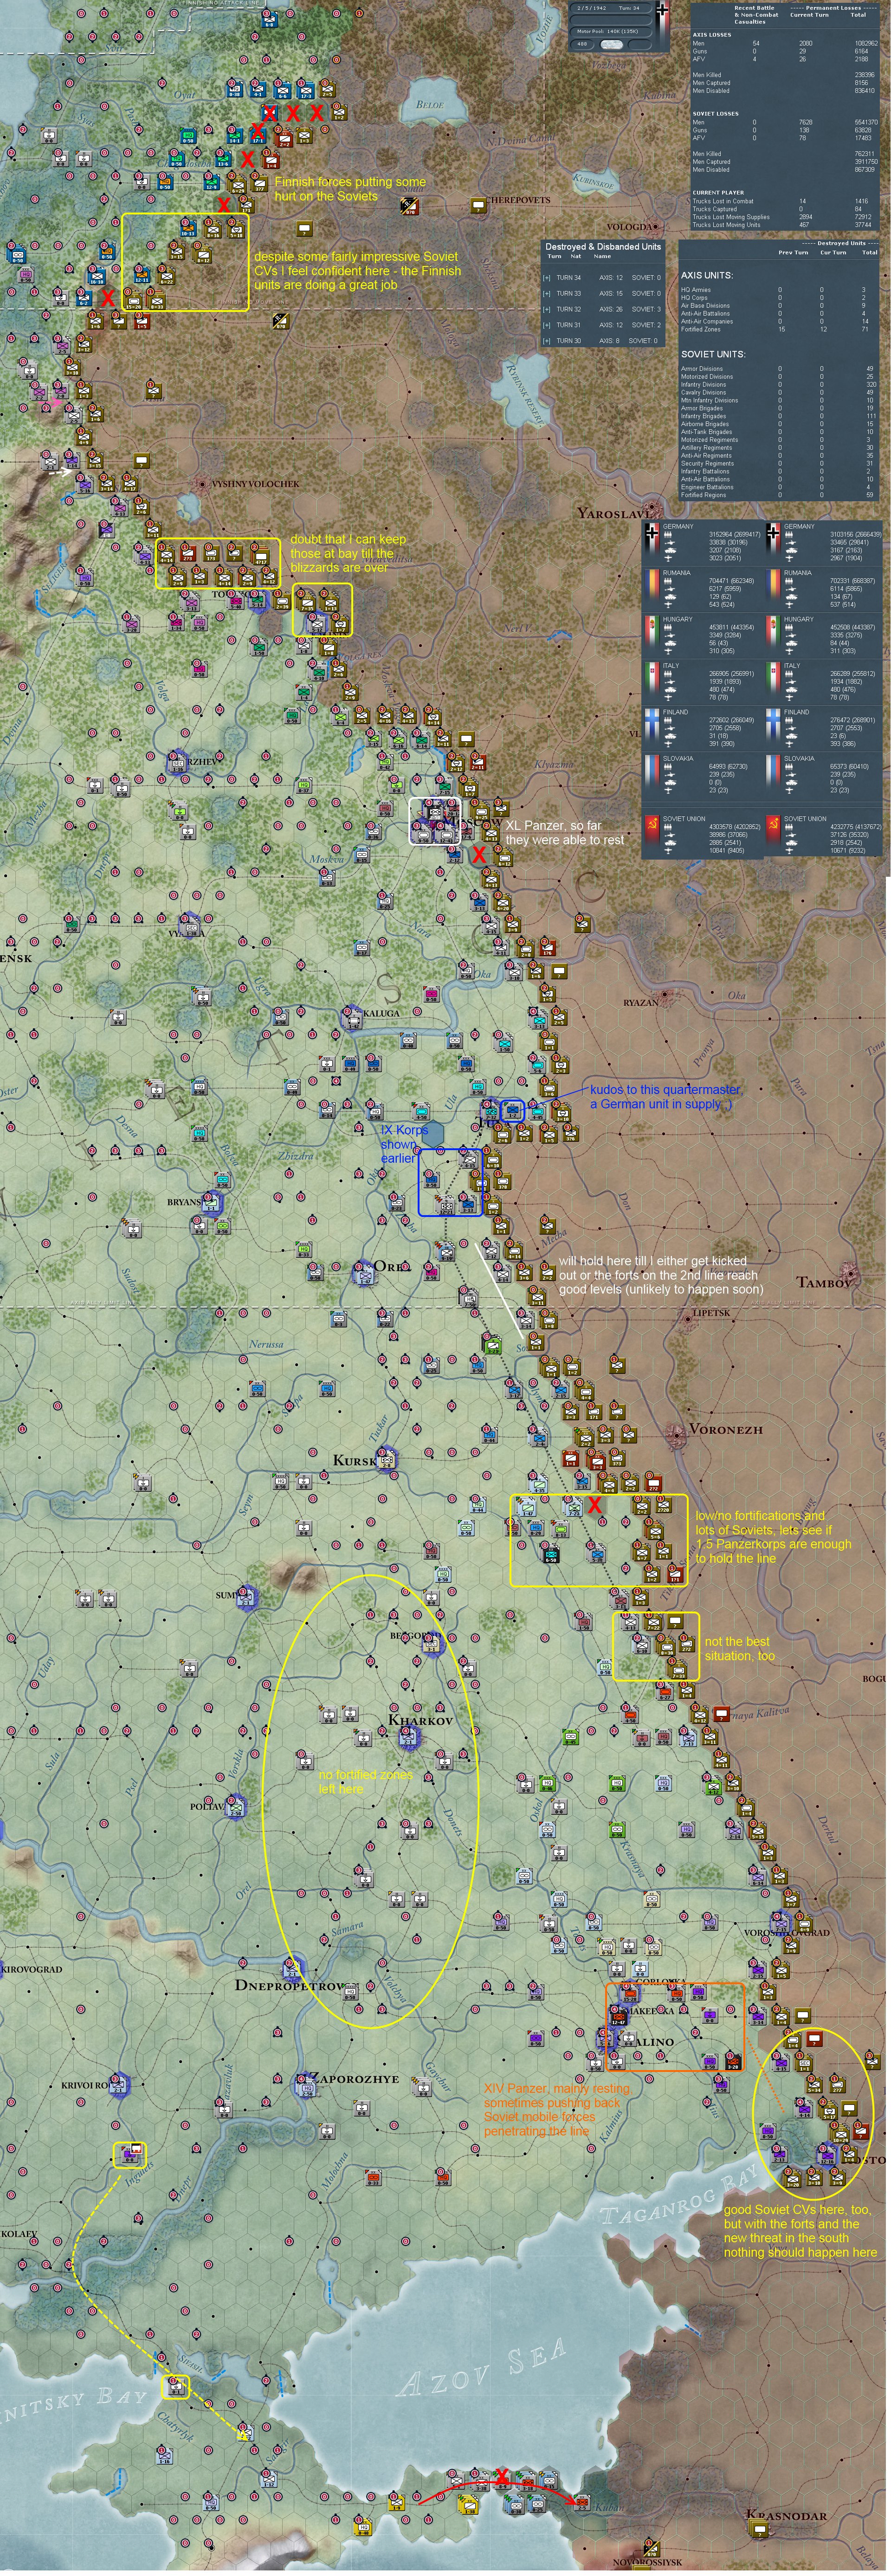Expand the TURN 34 destroyed units row

[547, 277]
